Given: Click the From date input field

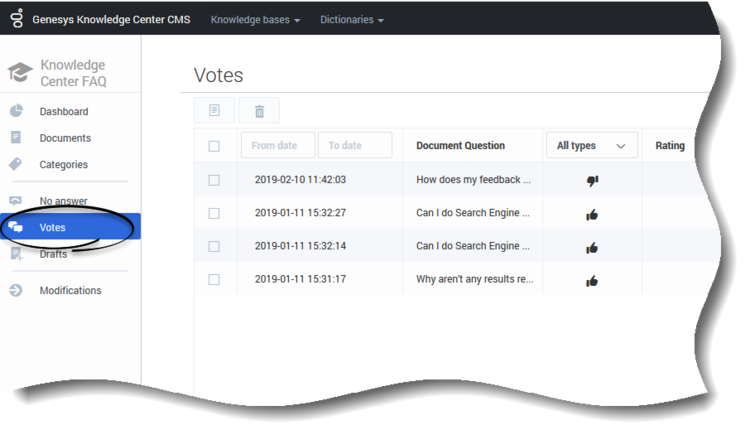Looking at the screenshot, I should 278,145.
